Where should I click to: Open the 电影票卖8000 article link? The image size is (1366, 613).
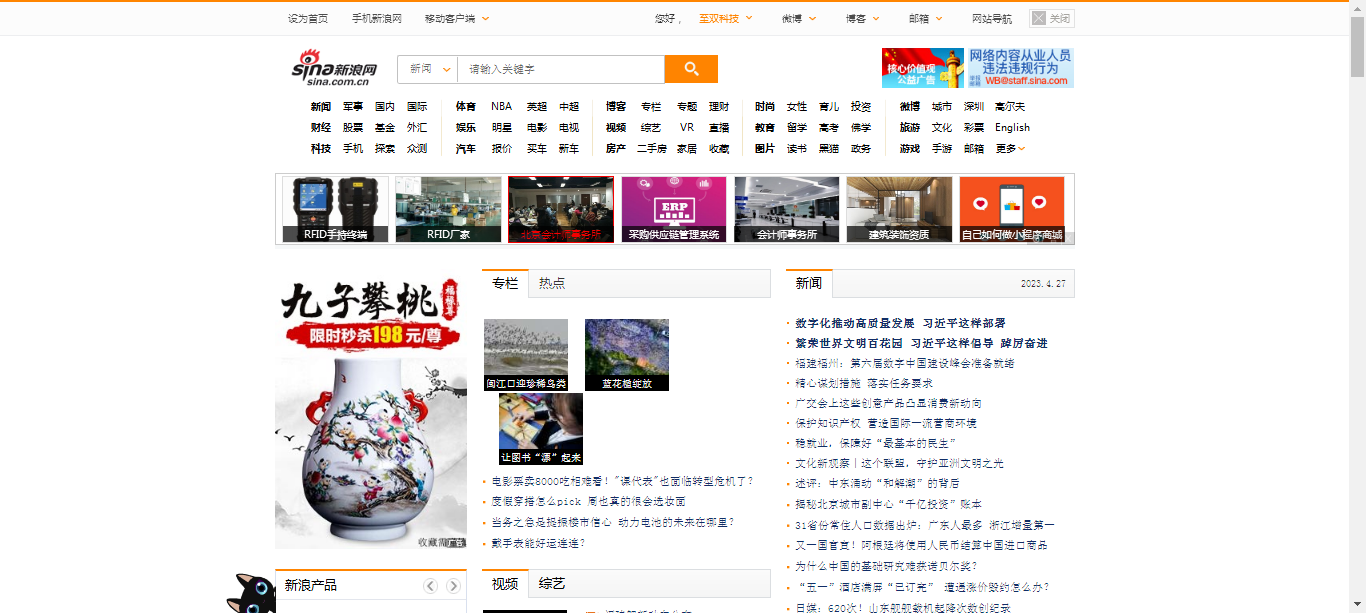(622, 481)
